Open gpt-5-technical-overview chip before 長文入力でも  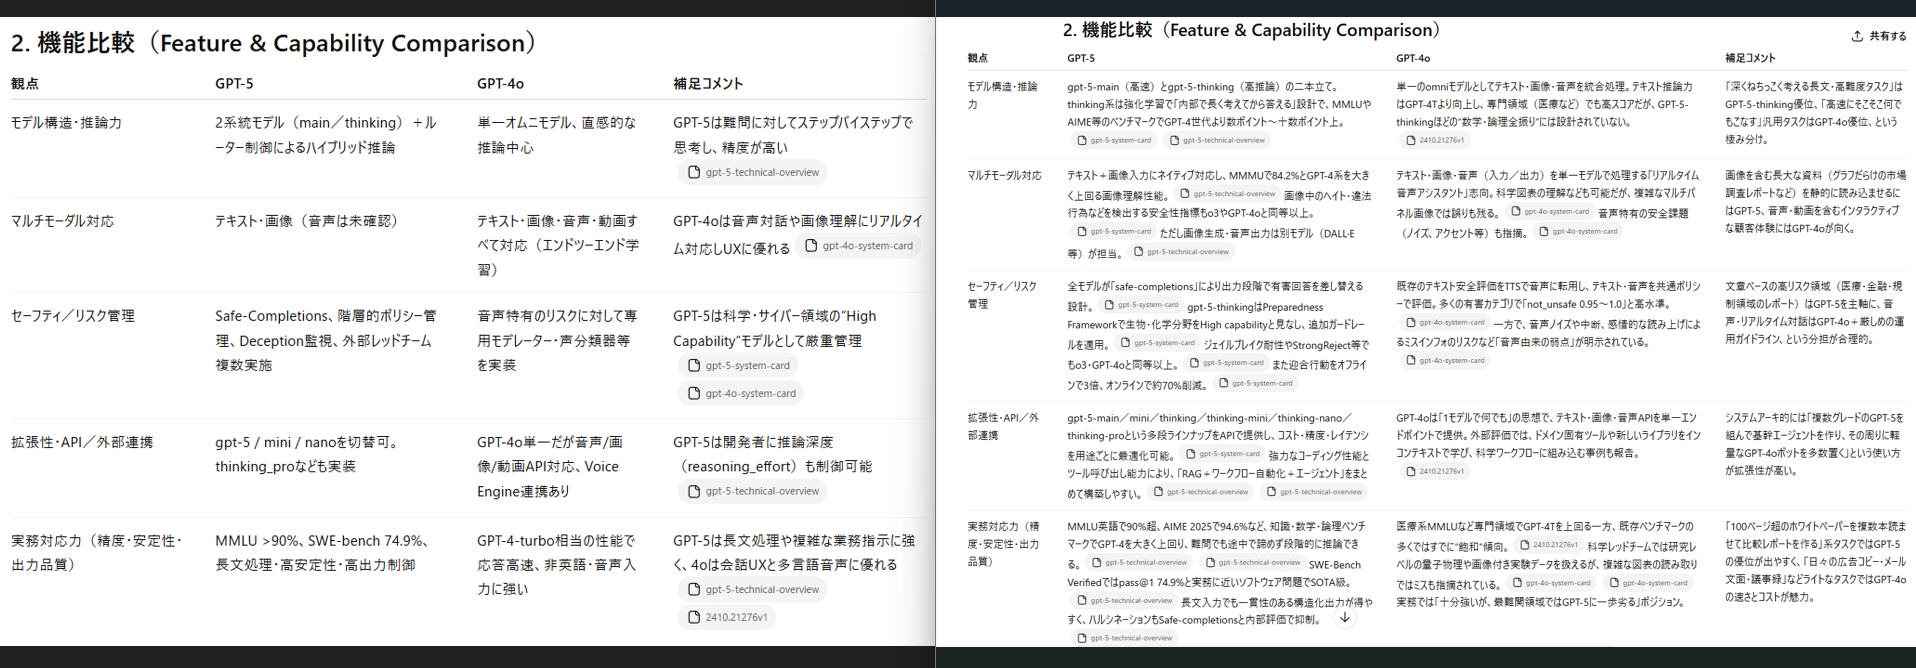1123,601
